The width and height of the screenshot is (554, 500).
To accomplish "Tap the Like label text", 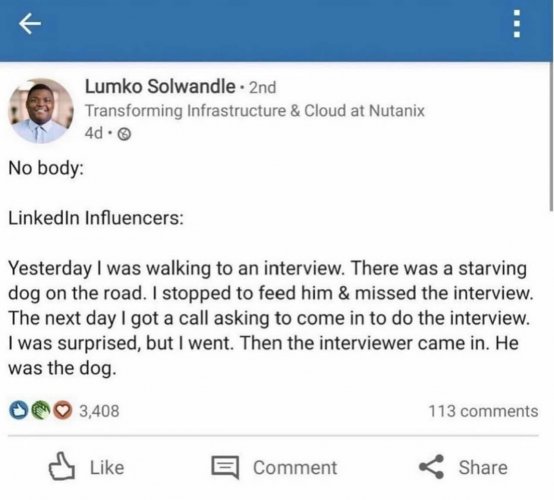I will [x=107, y=467].
